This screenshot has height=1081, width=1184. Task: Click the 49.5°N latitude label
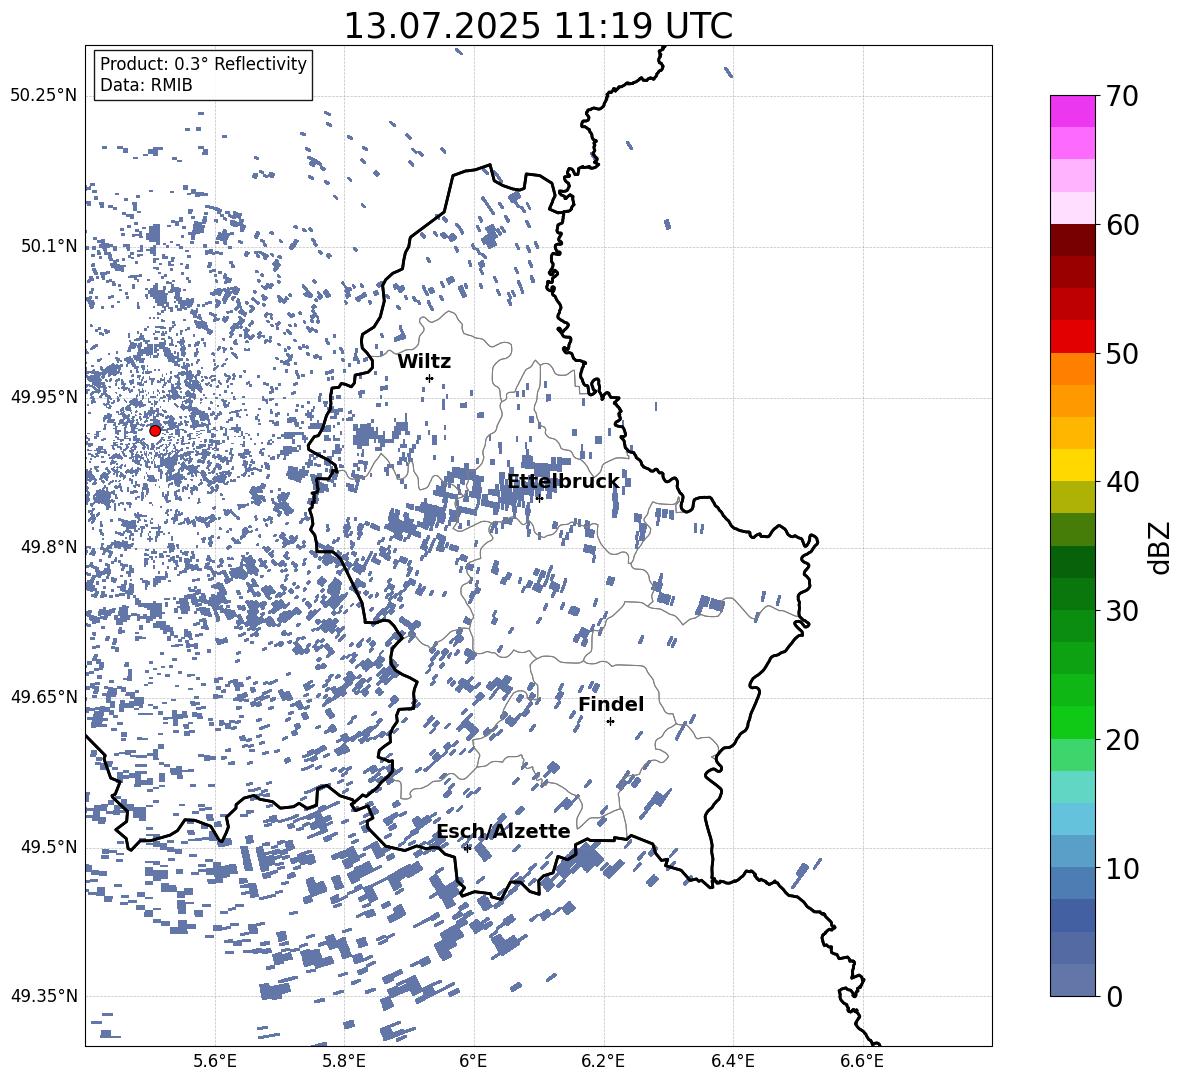48,847
